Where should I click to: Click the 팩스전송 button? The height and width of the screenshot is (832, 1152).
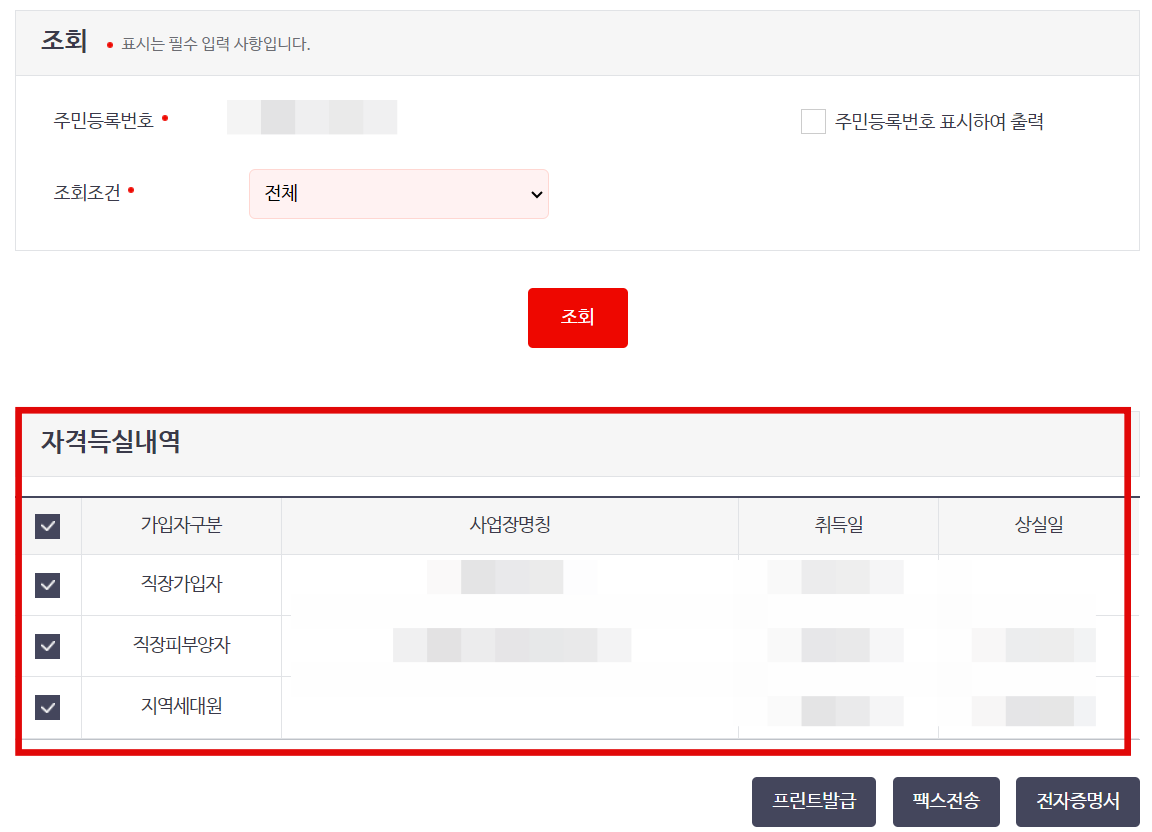tap(946, 801)
